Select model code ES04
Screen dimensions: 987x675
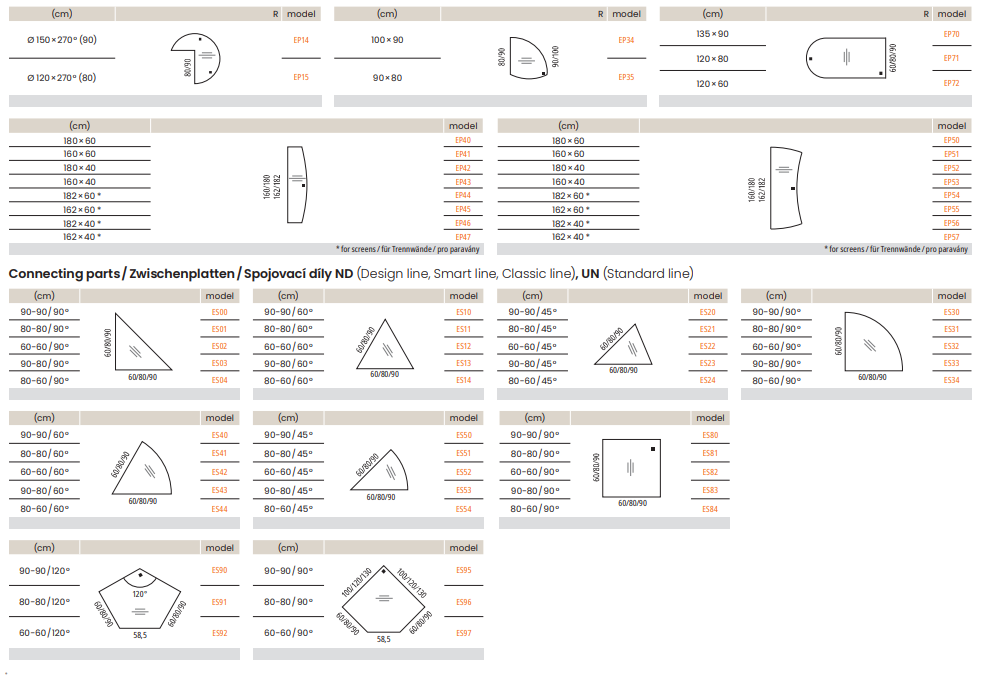(220, 380)
